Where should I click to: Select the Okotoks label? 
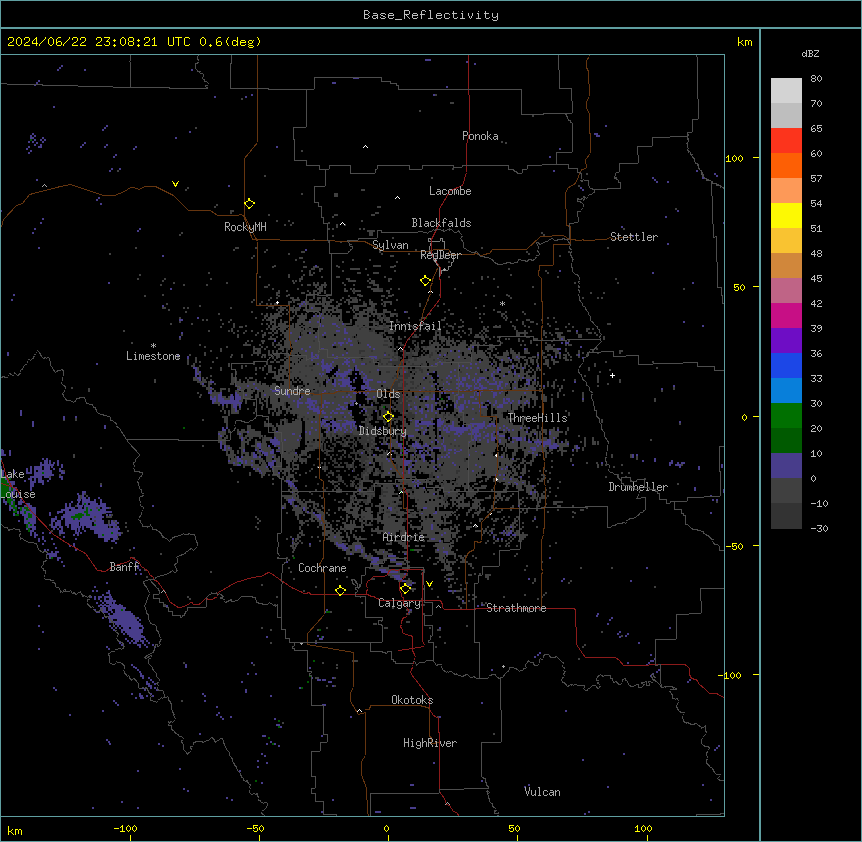point(412,700)
